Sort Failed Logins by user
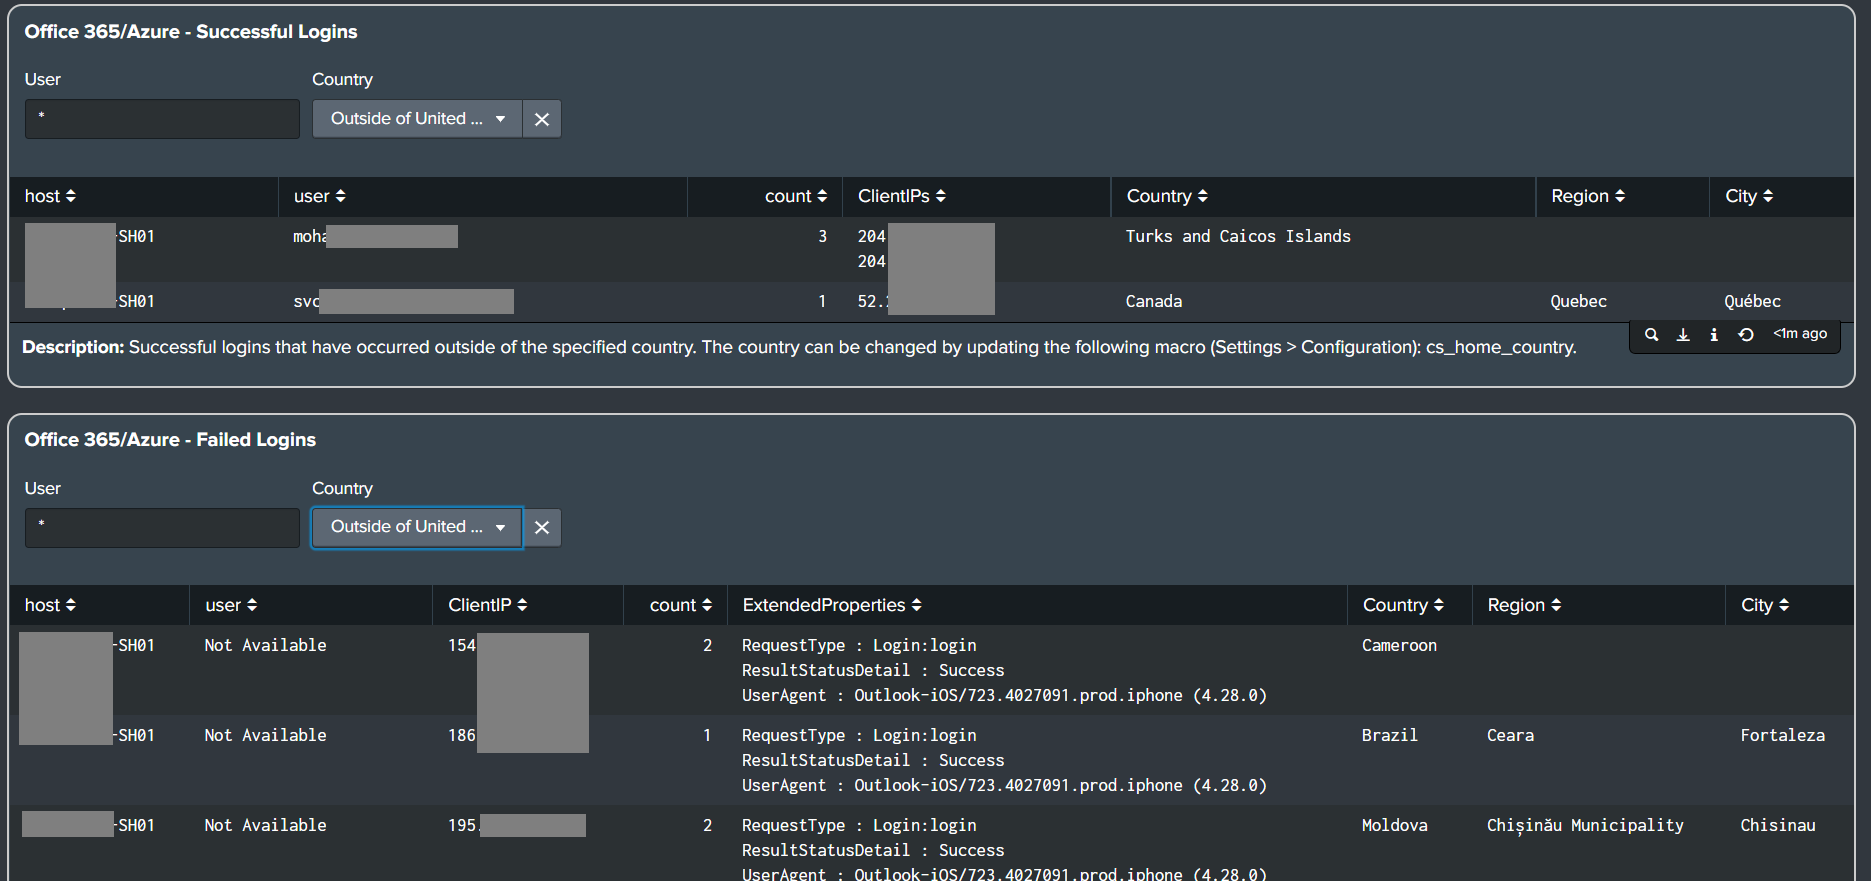Screen dimensions: 1871x881 [x=231, y=605]
